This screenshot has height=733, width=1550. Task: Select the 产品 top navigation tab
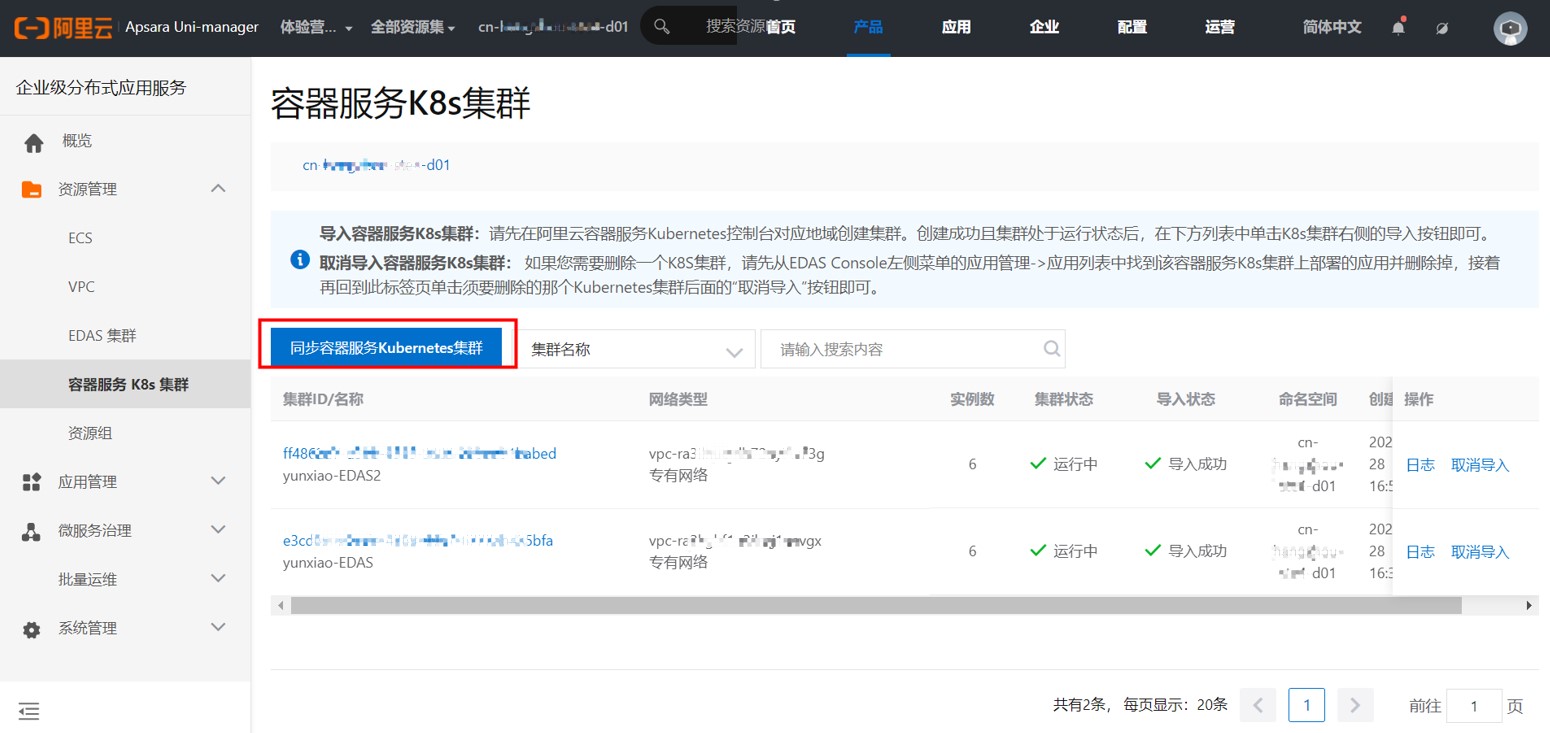coord(868,27)
